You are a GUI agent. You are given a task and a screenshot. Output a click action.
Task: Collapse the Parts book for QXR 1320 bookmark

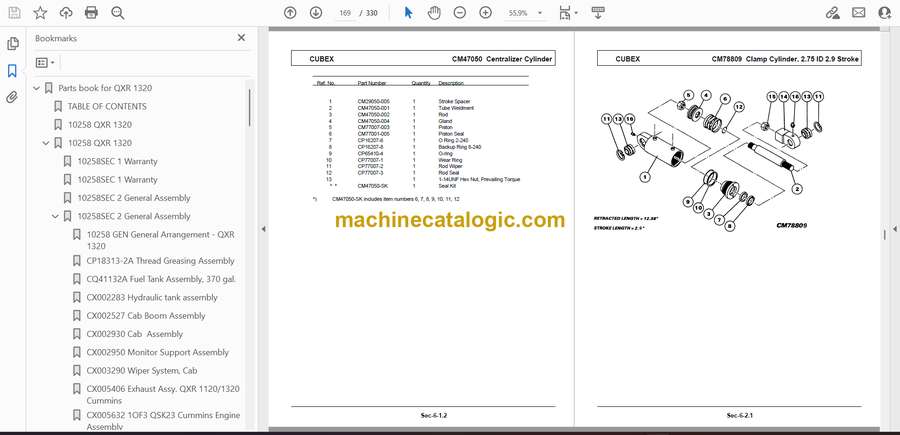[37, 88]
